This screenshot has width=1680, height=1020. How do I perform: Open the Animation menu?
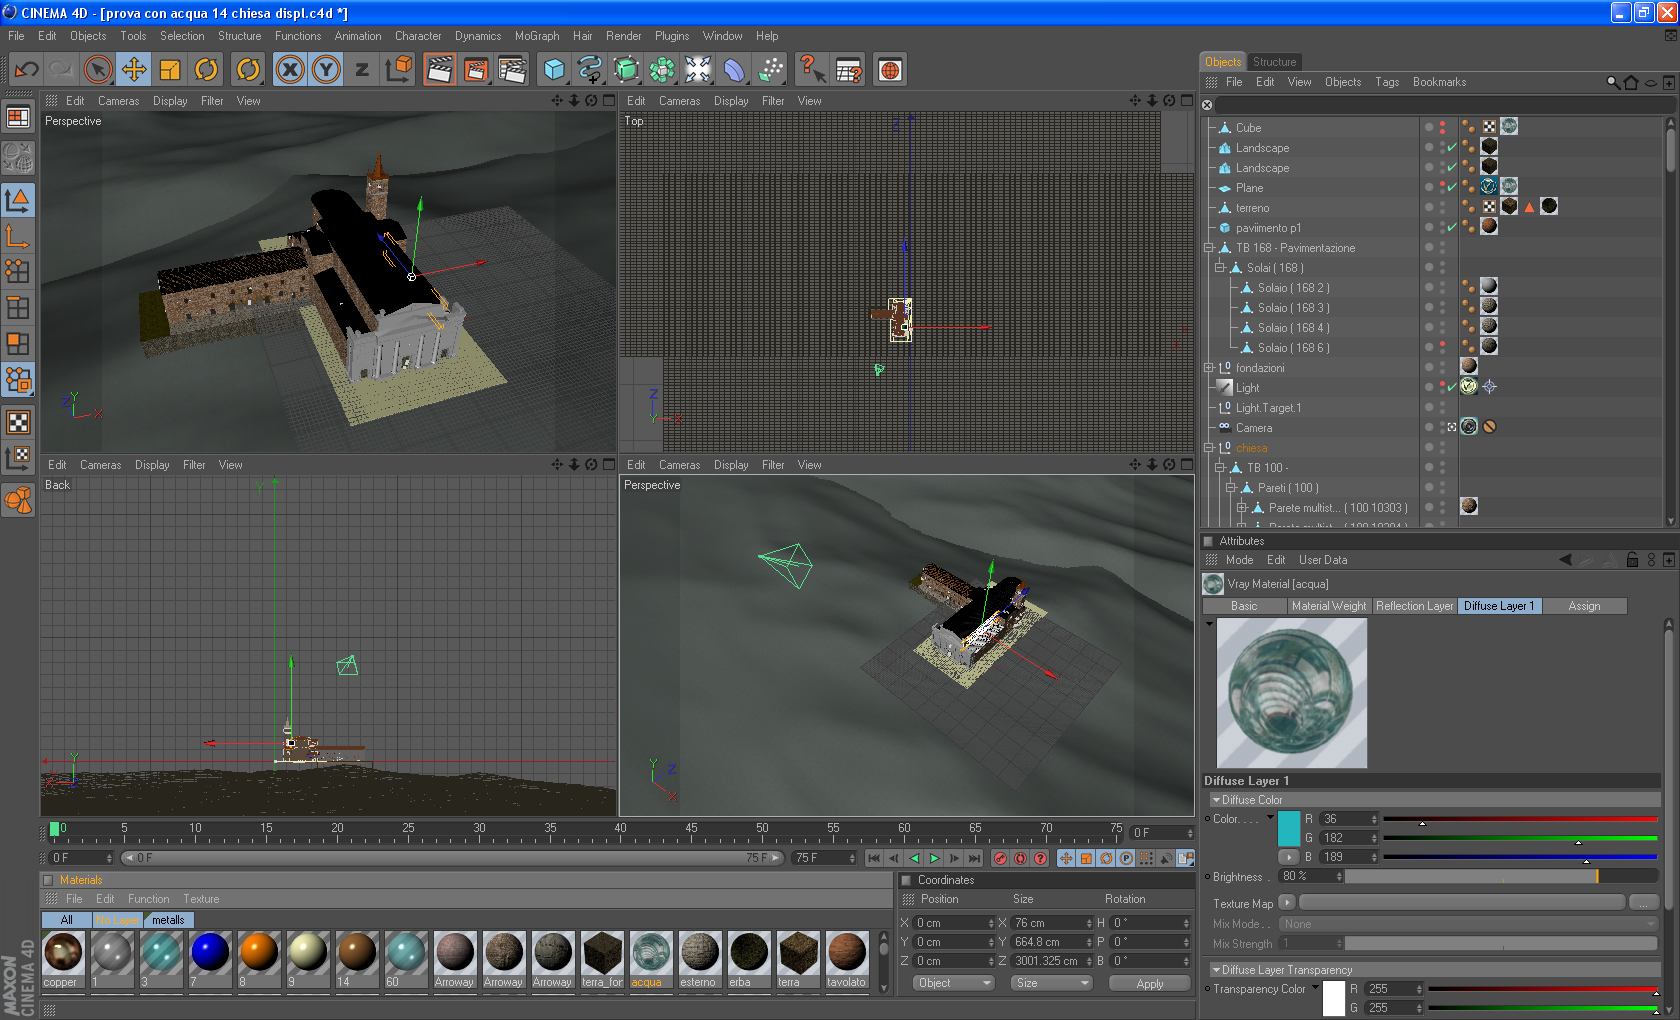tap(358, 36)
